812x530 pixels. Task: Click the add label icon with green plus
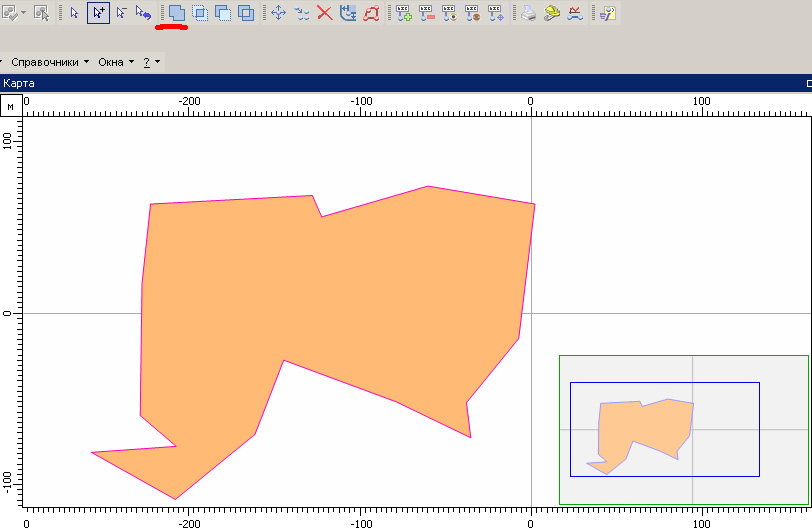pyautogui.click(x=403, y=13)
